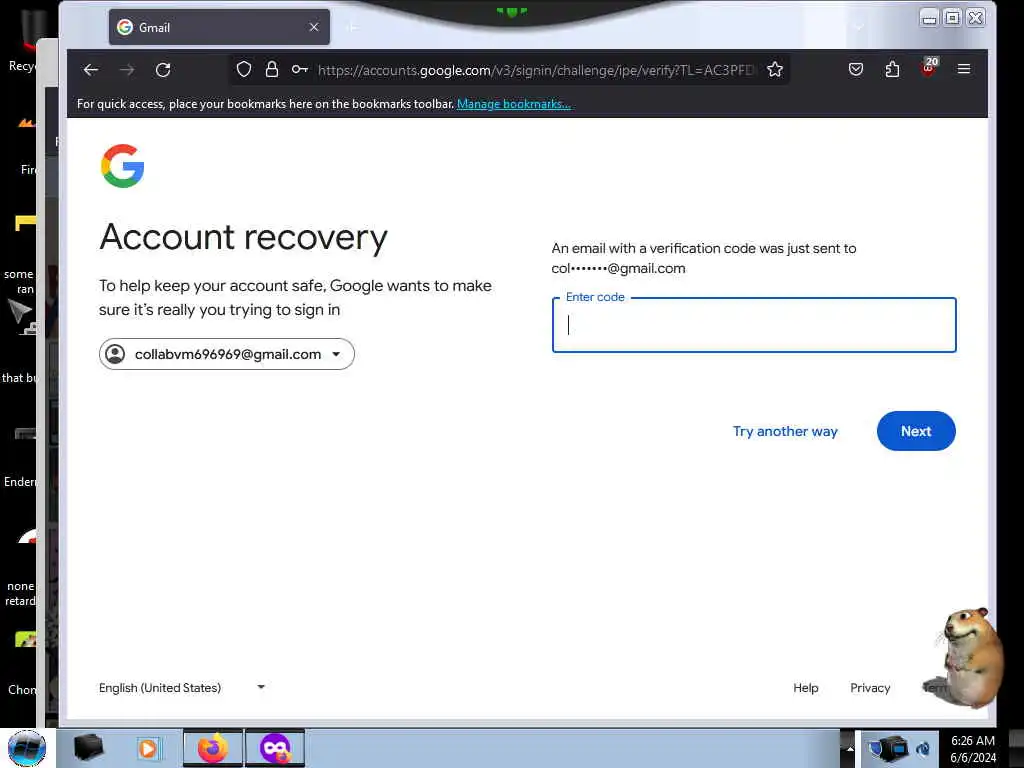
Task: Bookmark this page with the star icon
Action: [775, 69]
